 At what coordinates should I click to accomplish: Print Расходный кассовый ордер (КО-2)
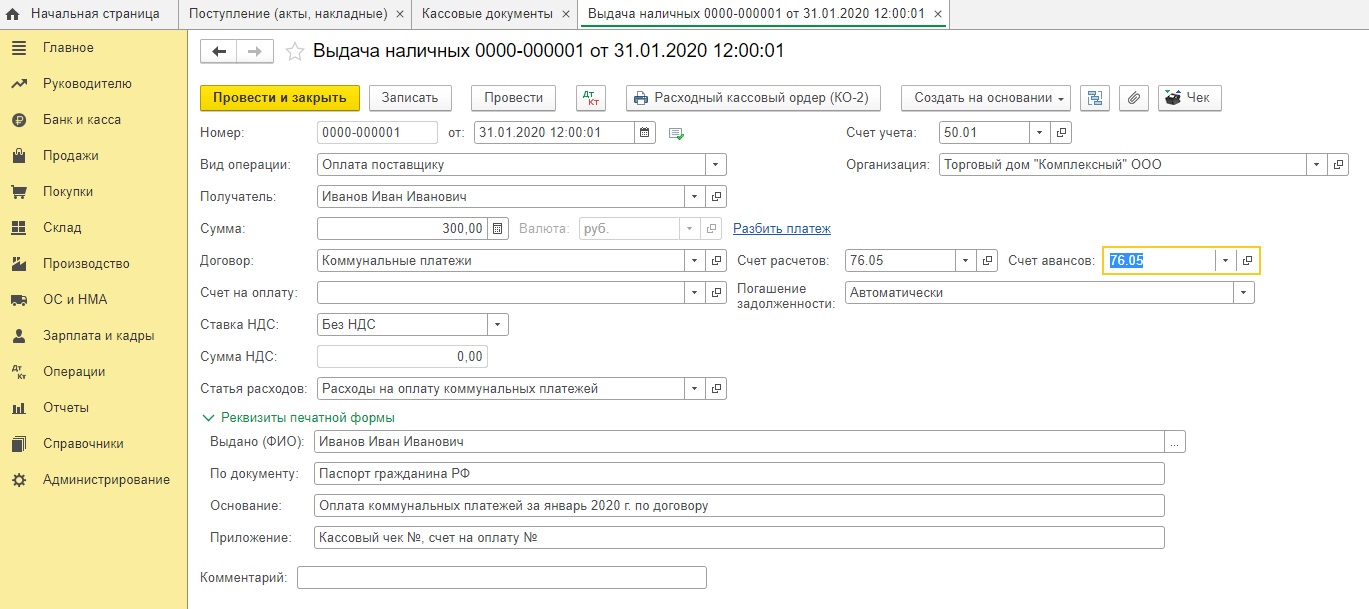pos(753,98)
